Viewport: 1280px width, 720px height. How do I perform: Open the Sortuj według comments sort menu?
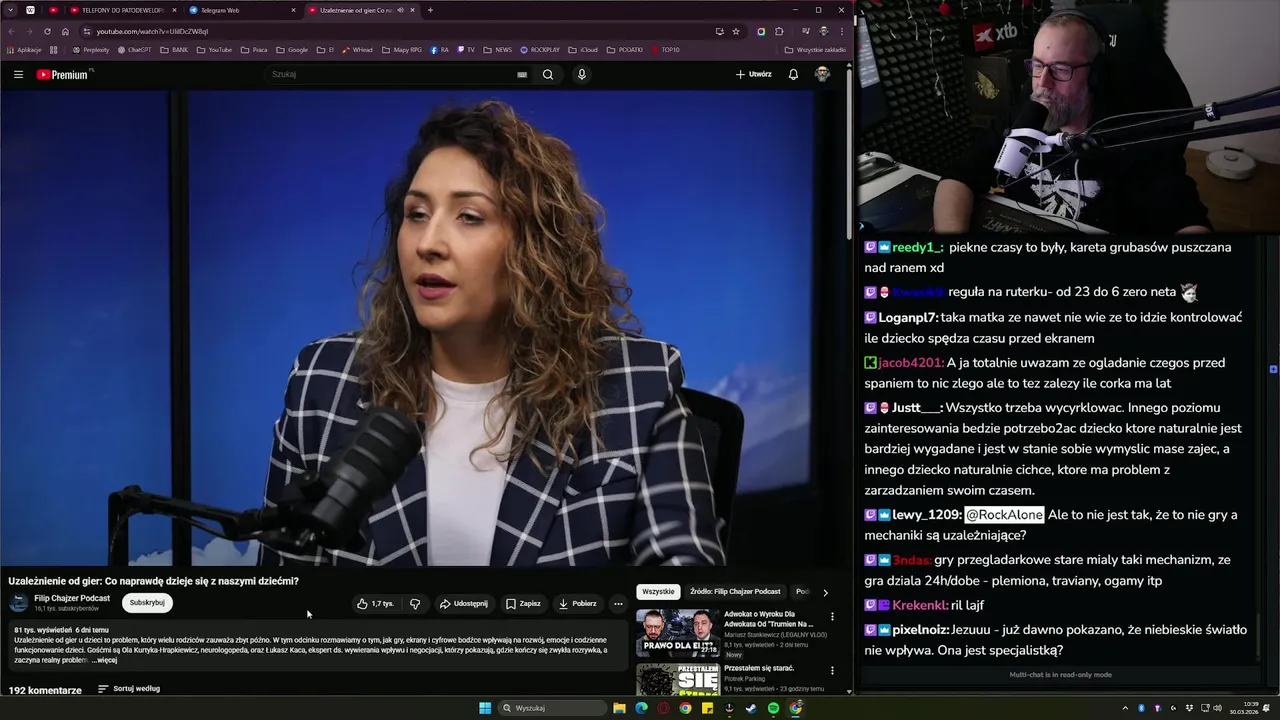click(129, 689)
